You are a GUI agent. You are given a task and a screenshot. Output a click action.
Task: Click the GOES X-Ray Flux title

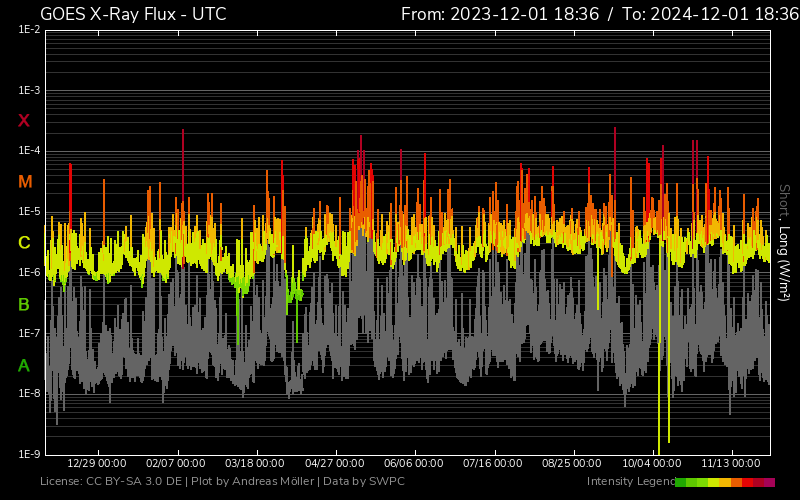(133, 14)
